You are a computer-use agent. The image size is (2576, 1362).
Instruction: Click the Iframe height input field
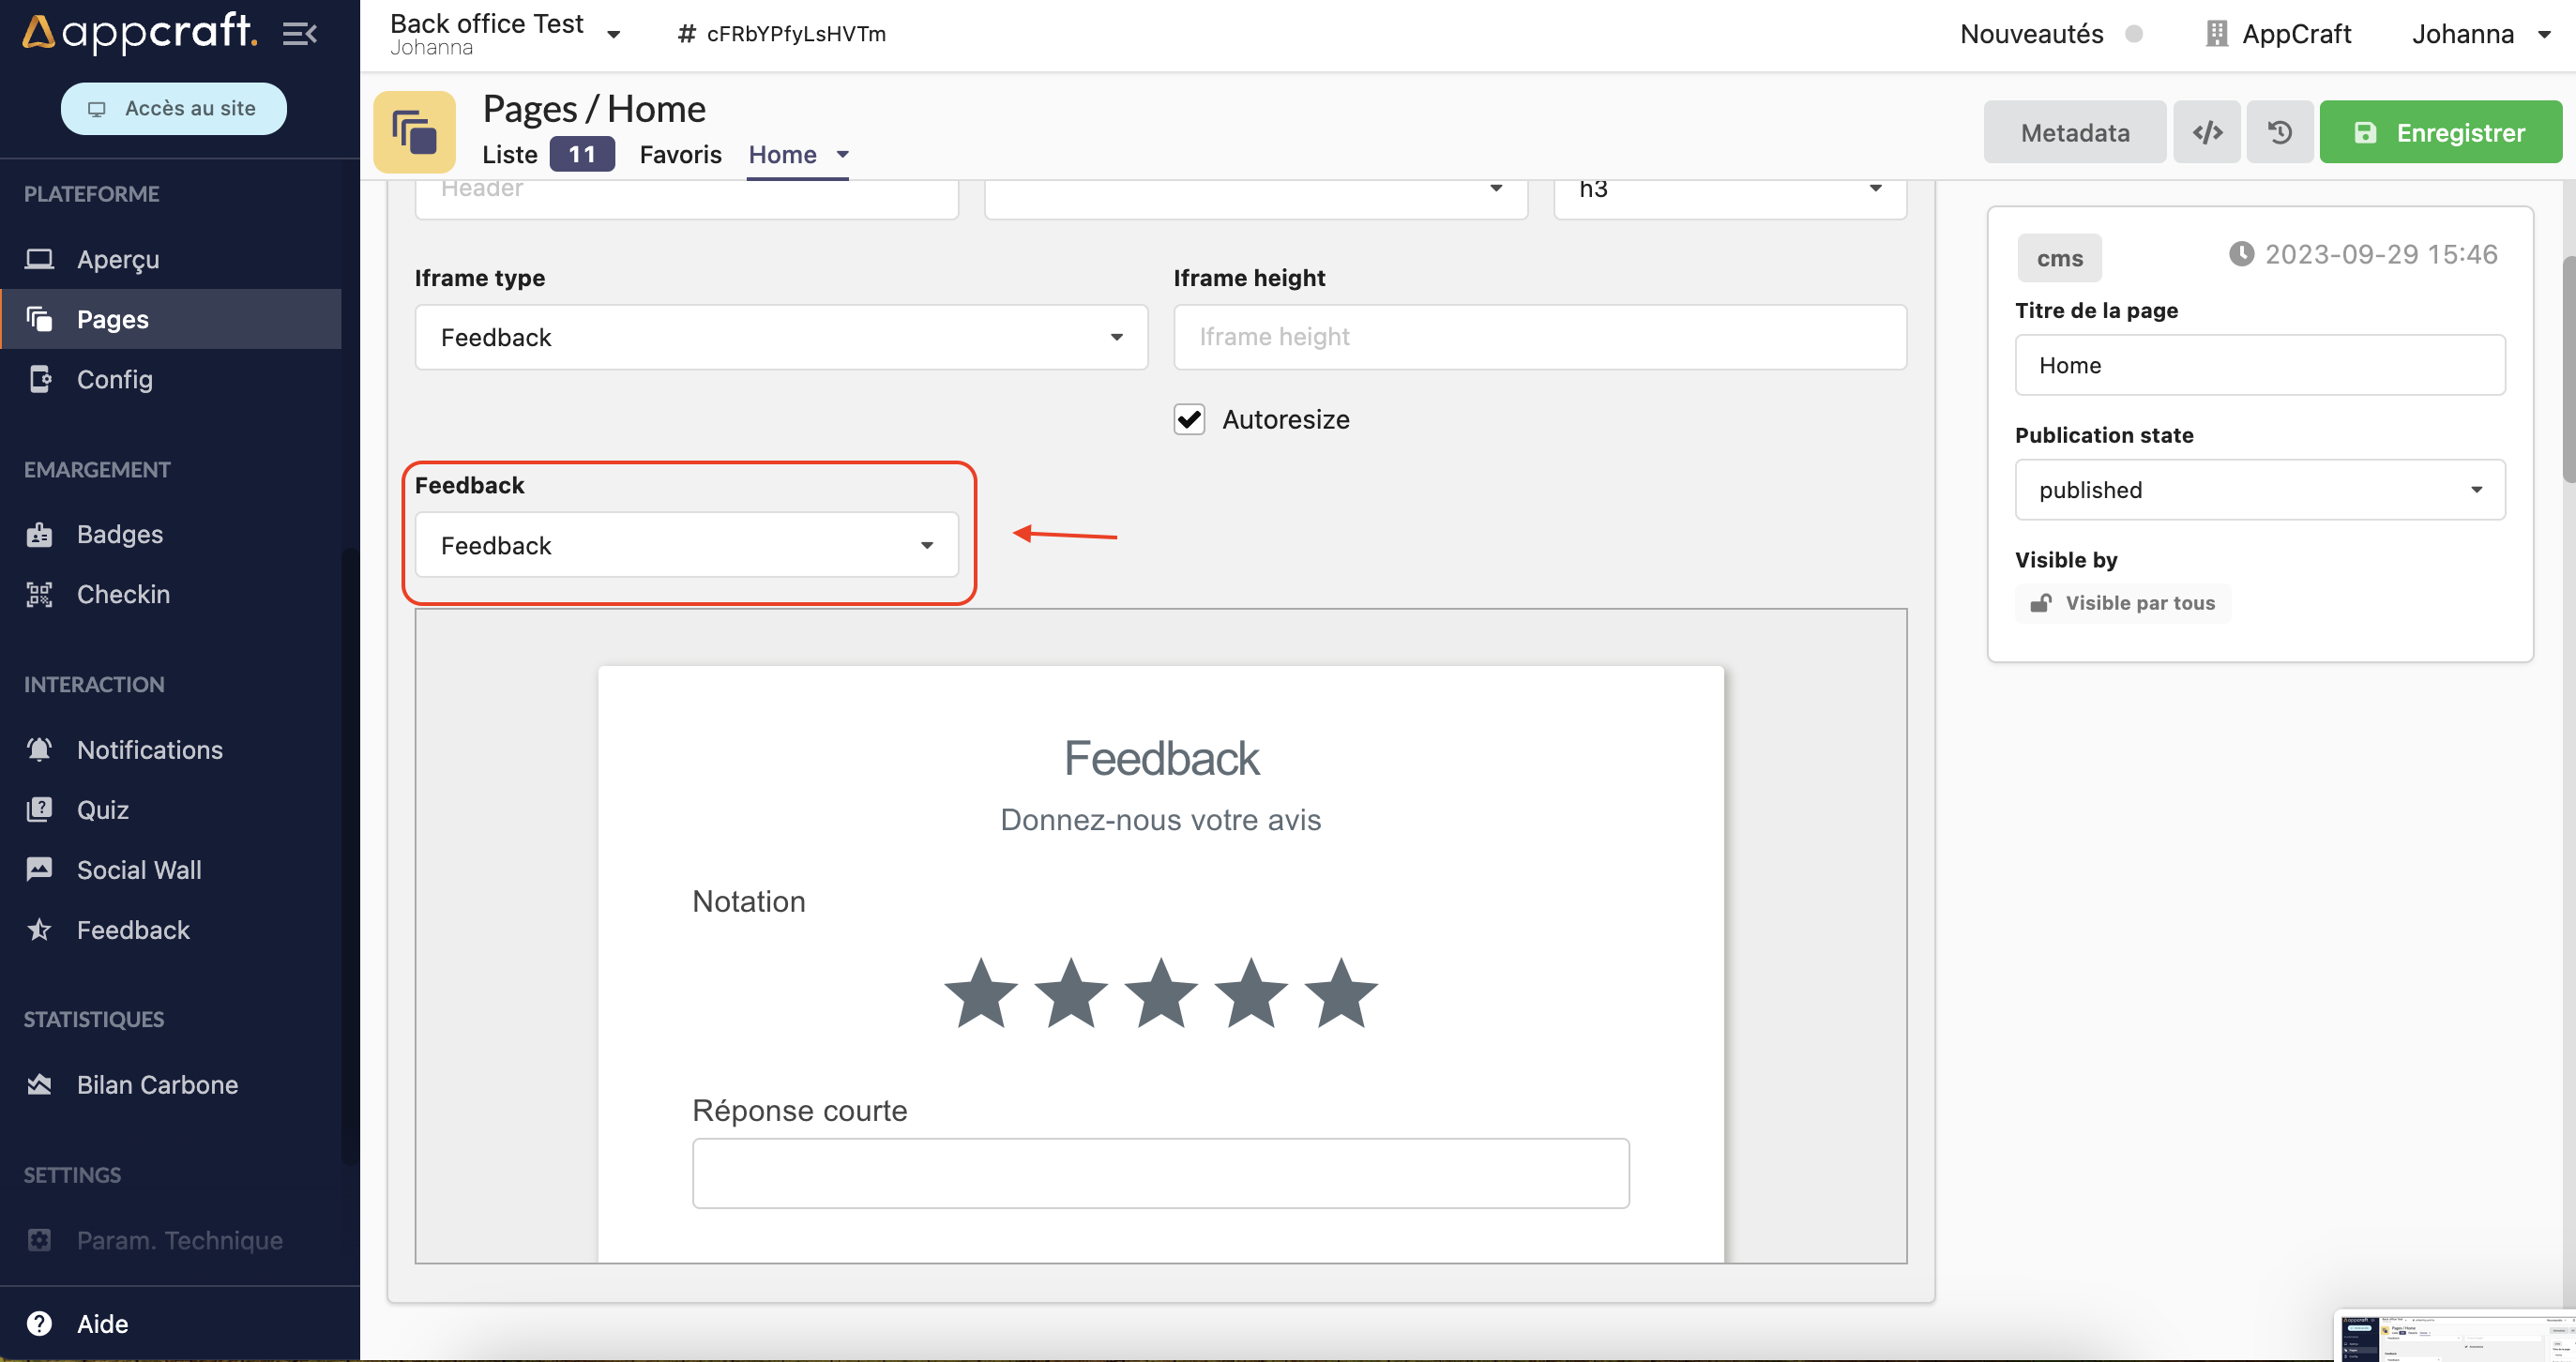click(x=1539, y=337)
